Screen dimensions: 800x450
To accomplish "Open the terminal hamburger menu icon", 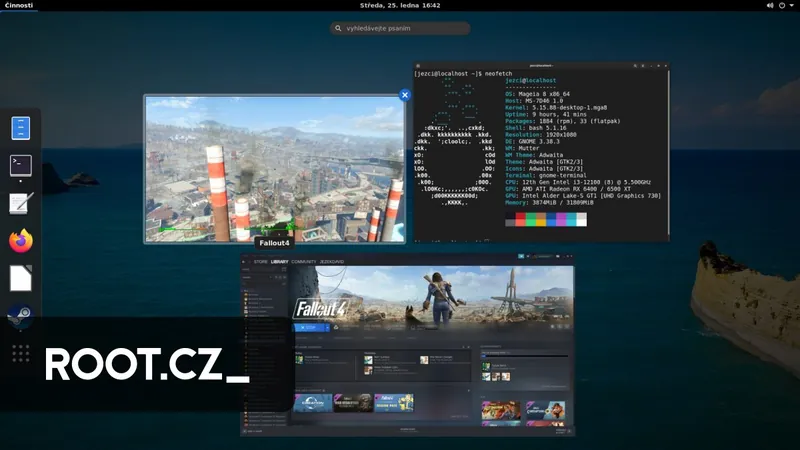I will tap(643, 66).
